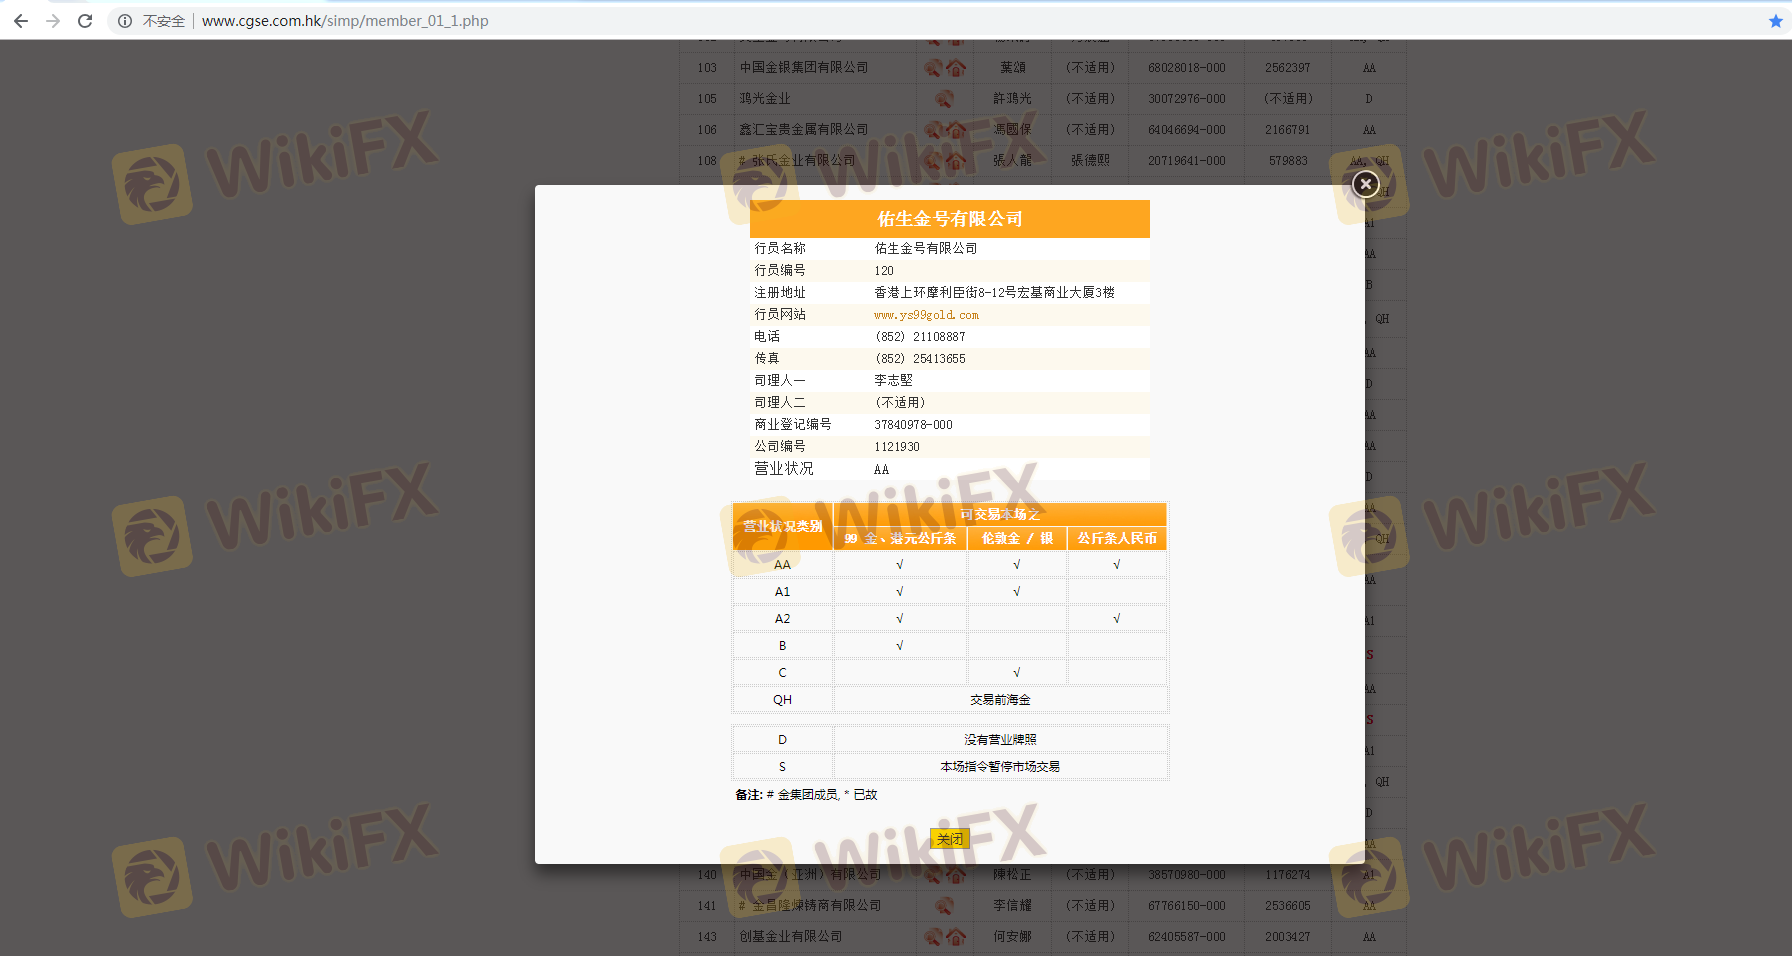Select the 伦敦金 / 银 column header
Image resolution: width=1792 pixels, height=956 pixels.
pos(1016,538)
